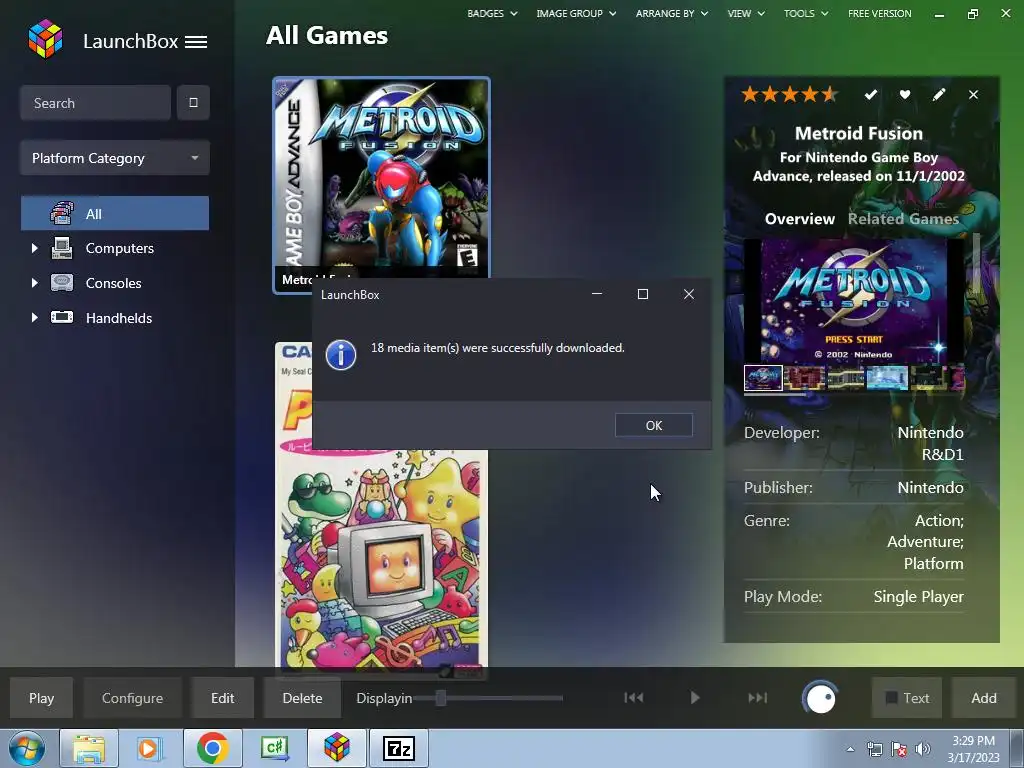Click the Handhelds category icon
The height and width of the screenshot is (768, 1024).
62,317
